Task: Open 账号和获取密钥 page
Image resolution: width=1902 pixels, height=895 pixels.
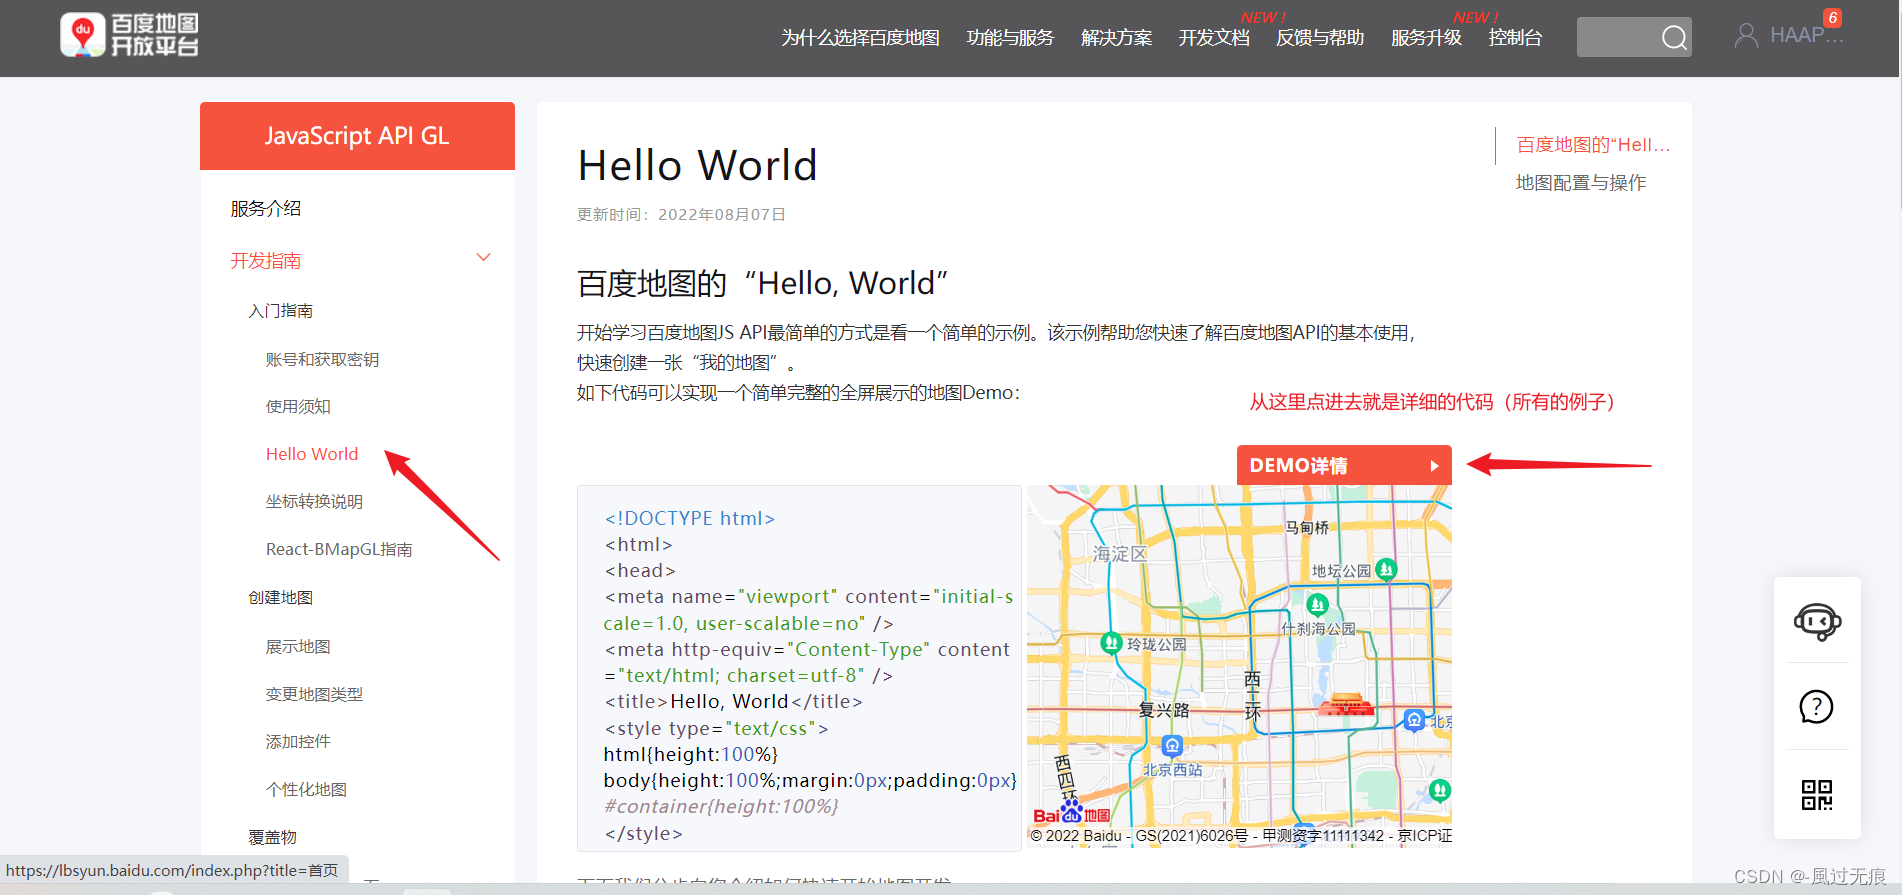Action: pyautogui.click(x=322, y=360)
